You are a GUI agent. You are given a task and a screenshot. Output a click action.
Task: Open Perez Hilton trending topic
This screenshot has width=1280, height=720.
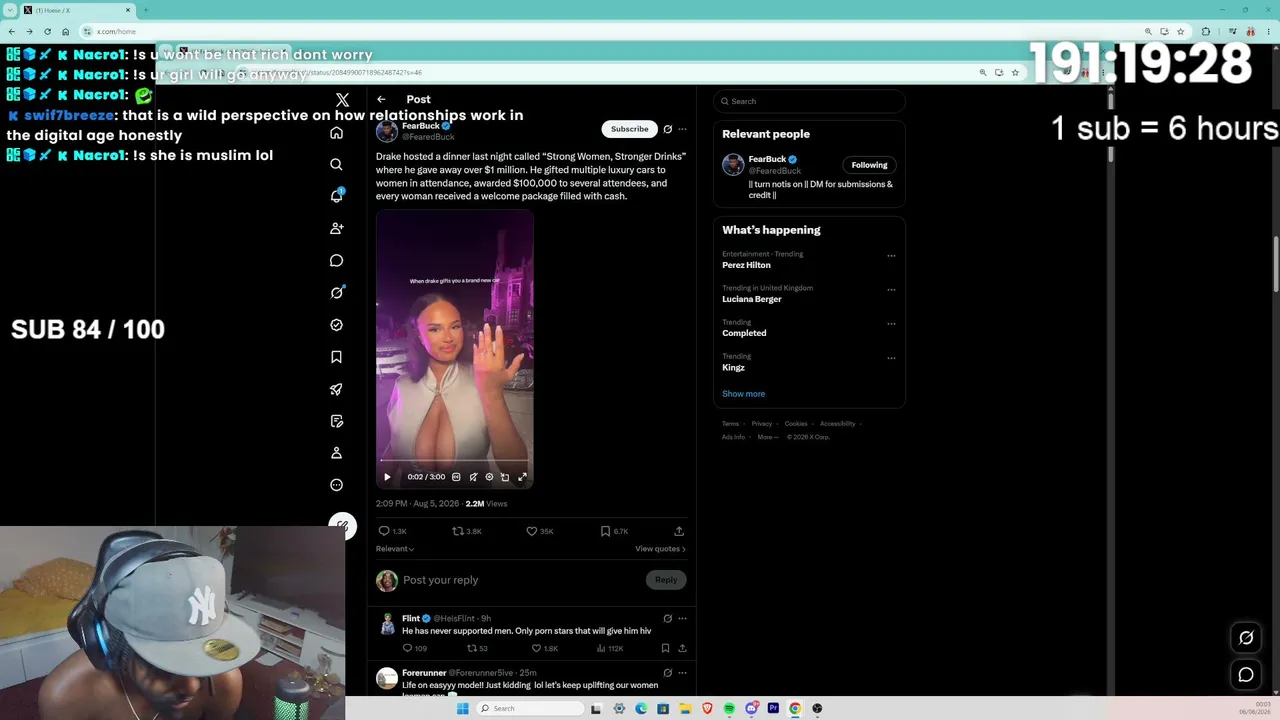point(746,265)
